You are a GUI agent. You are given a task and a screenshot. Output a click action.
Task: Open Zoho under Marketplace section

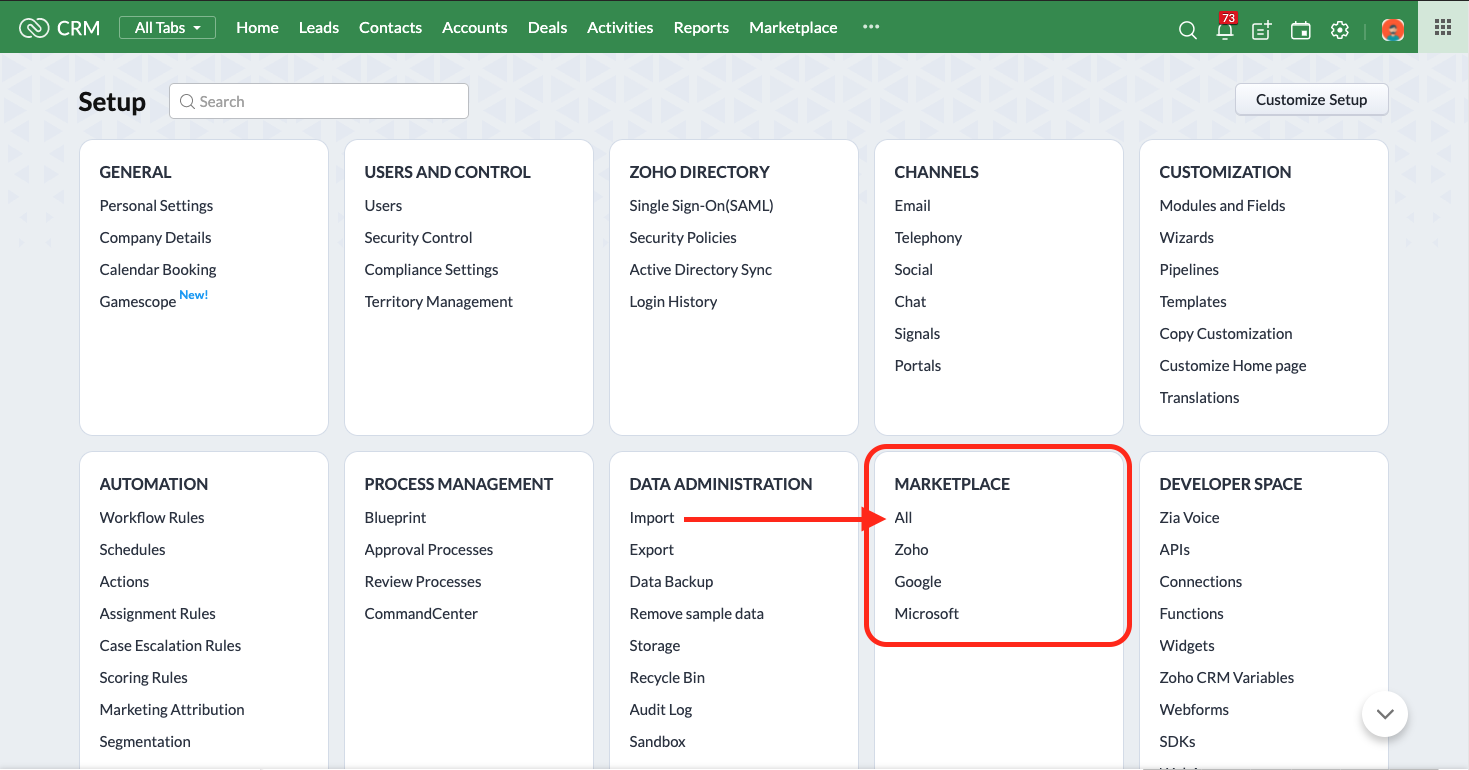point(911,550)
